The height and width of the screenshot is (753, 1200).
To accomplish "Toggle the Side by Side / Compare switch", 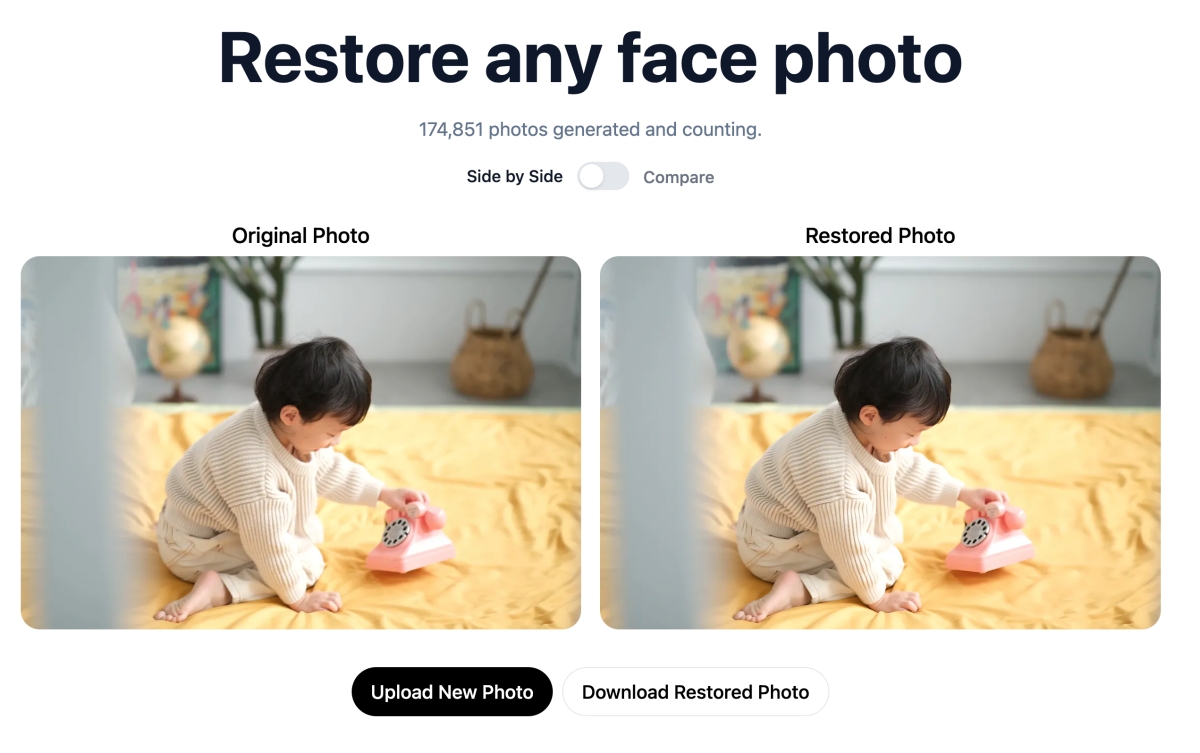I will tap(603, 177).
